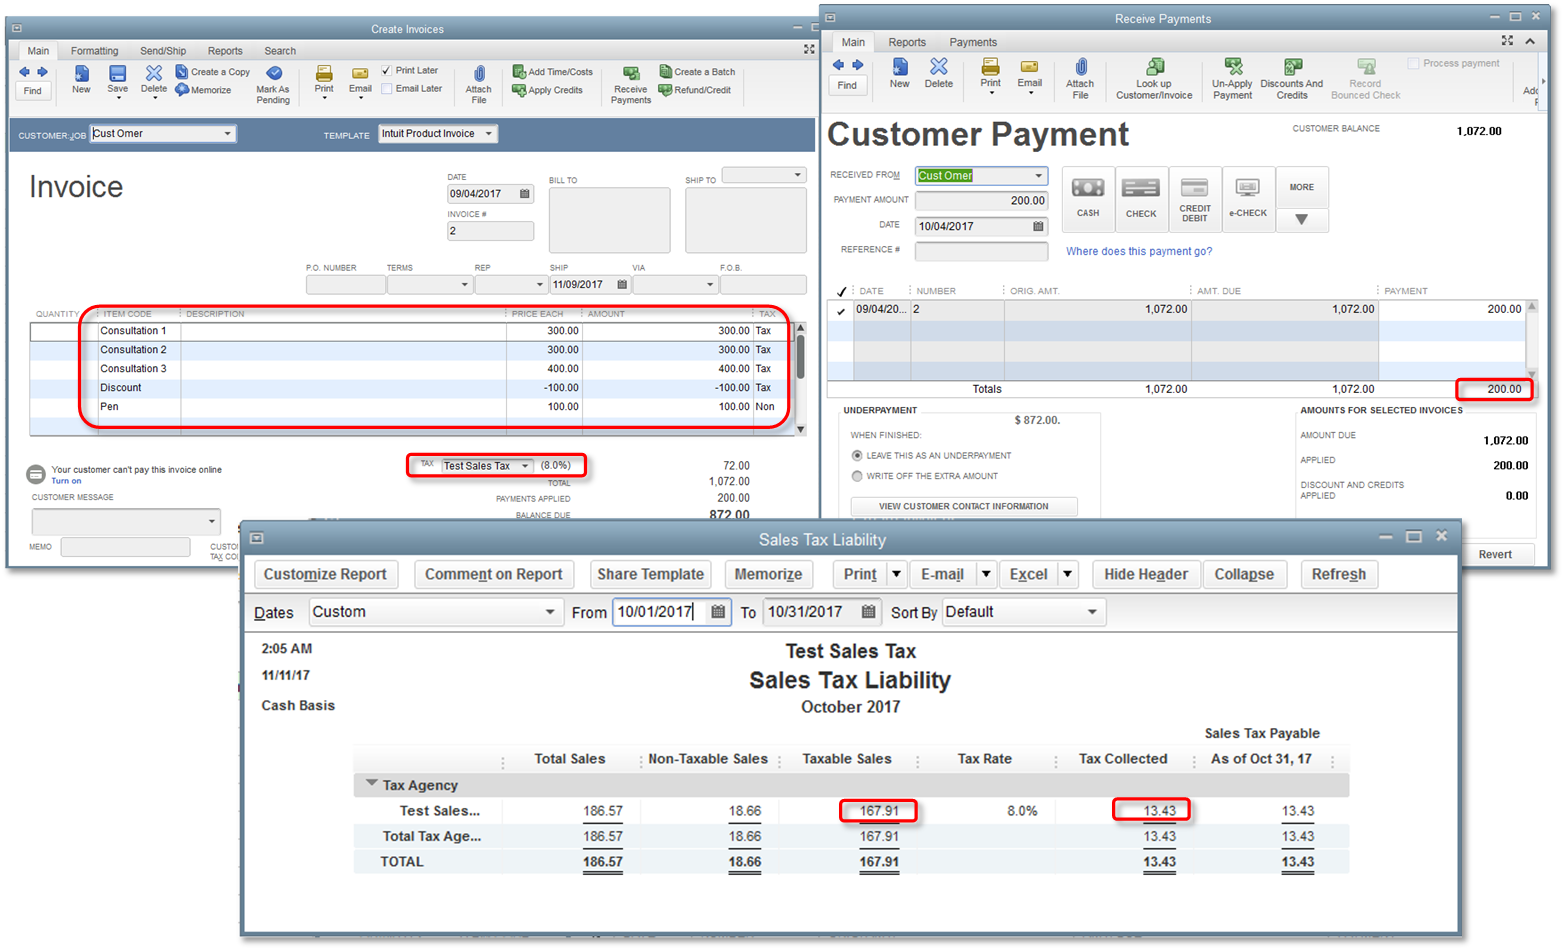1564x951 pixels.
Task: Click Create a Batch
Action: pos(698,72)
